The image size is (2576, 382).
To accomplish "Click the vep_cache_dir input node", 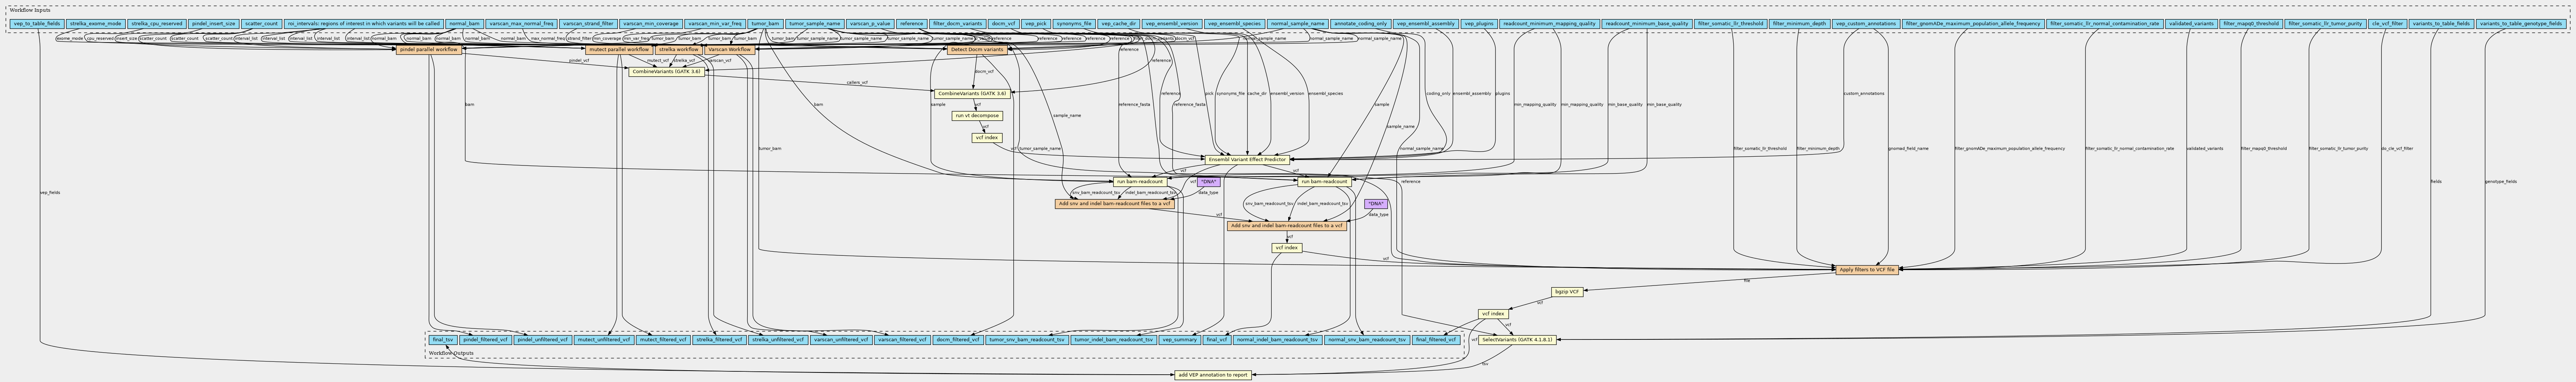I will point(1119,23).
